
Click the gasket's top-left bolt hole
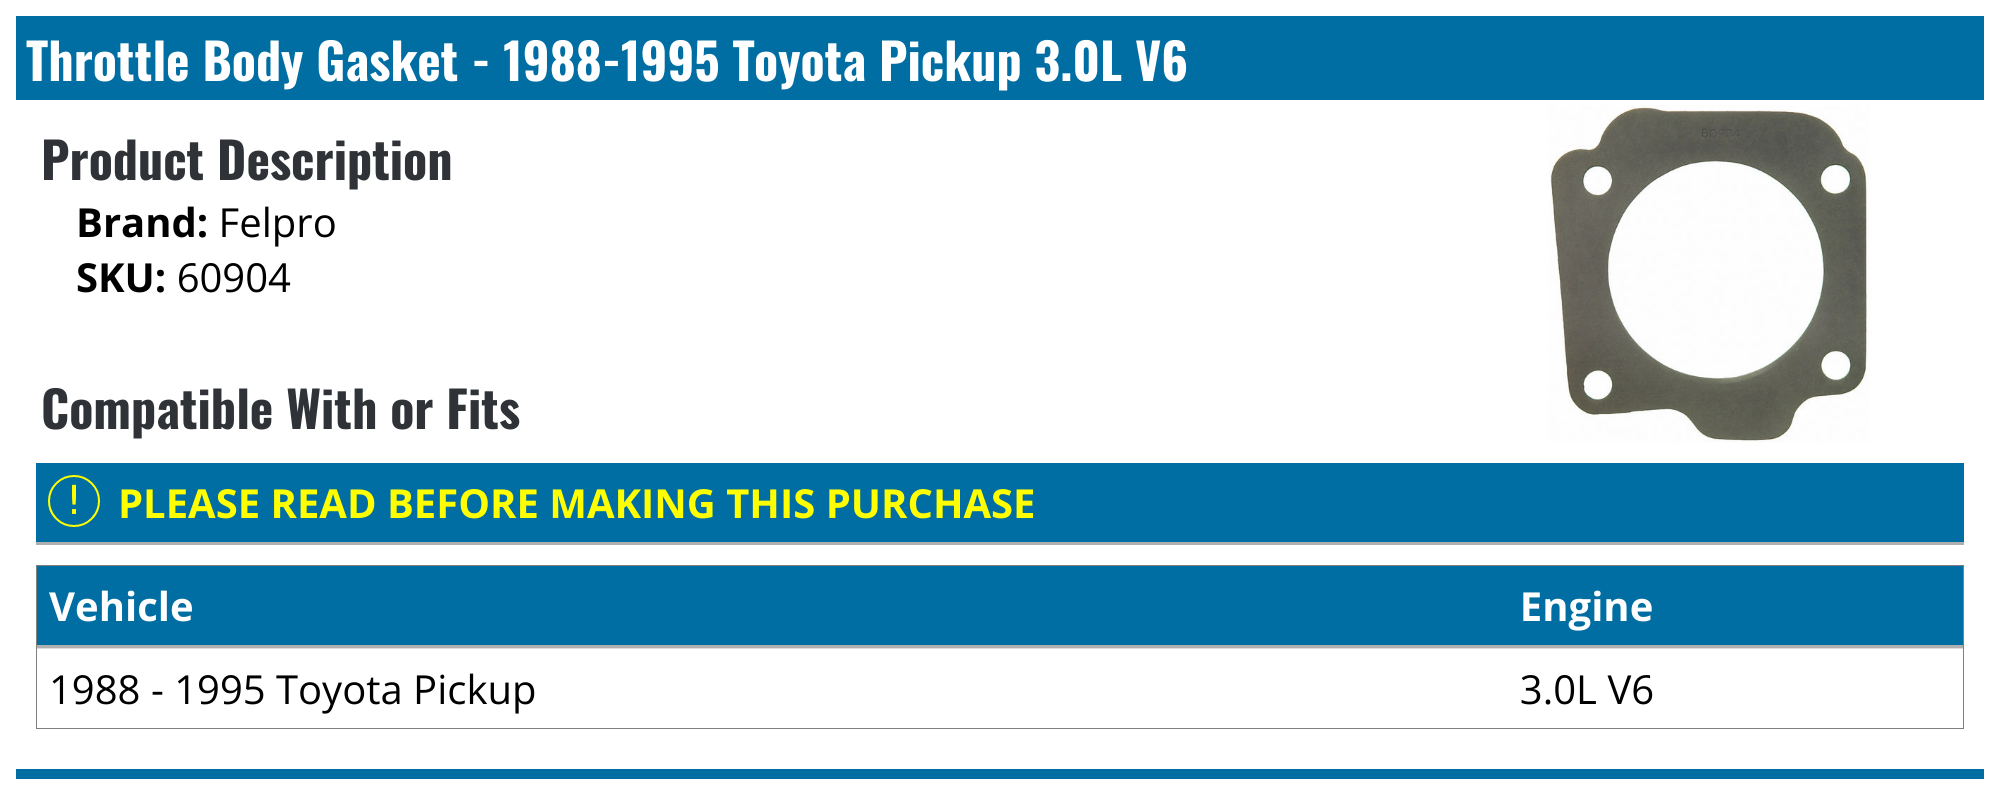(x=1597, y=182)
